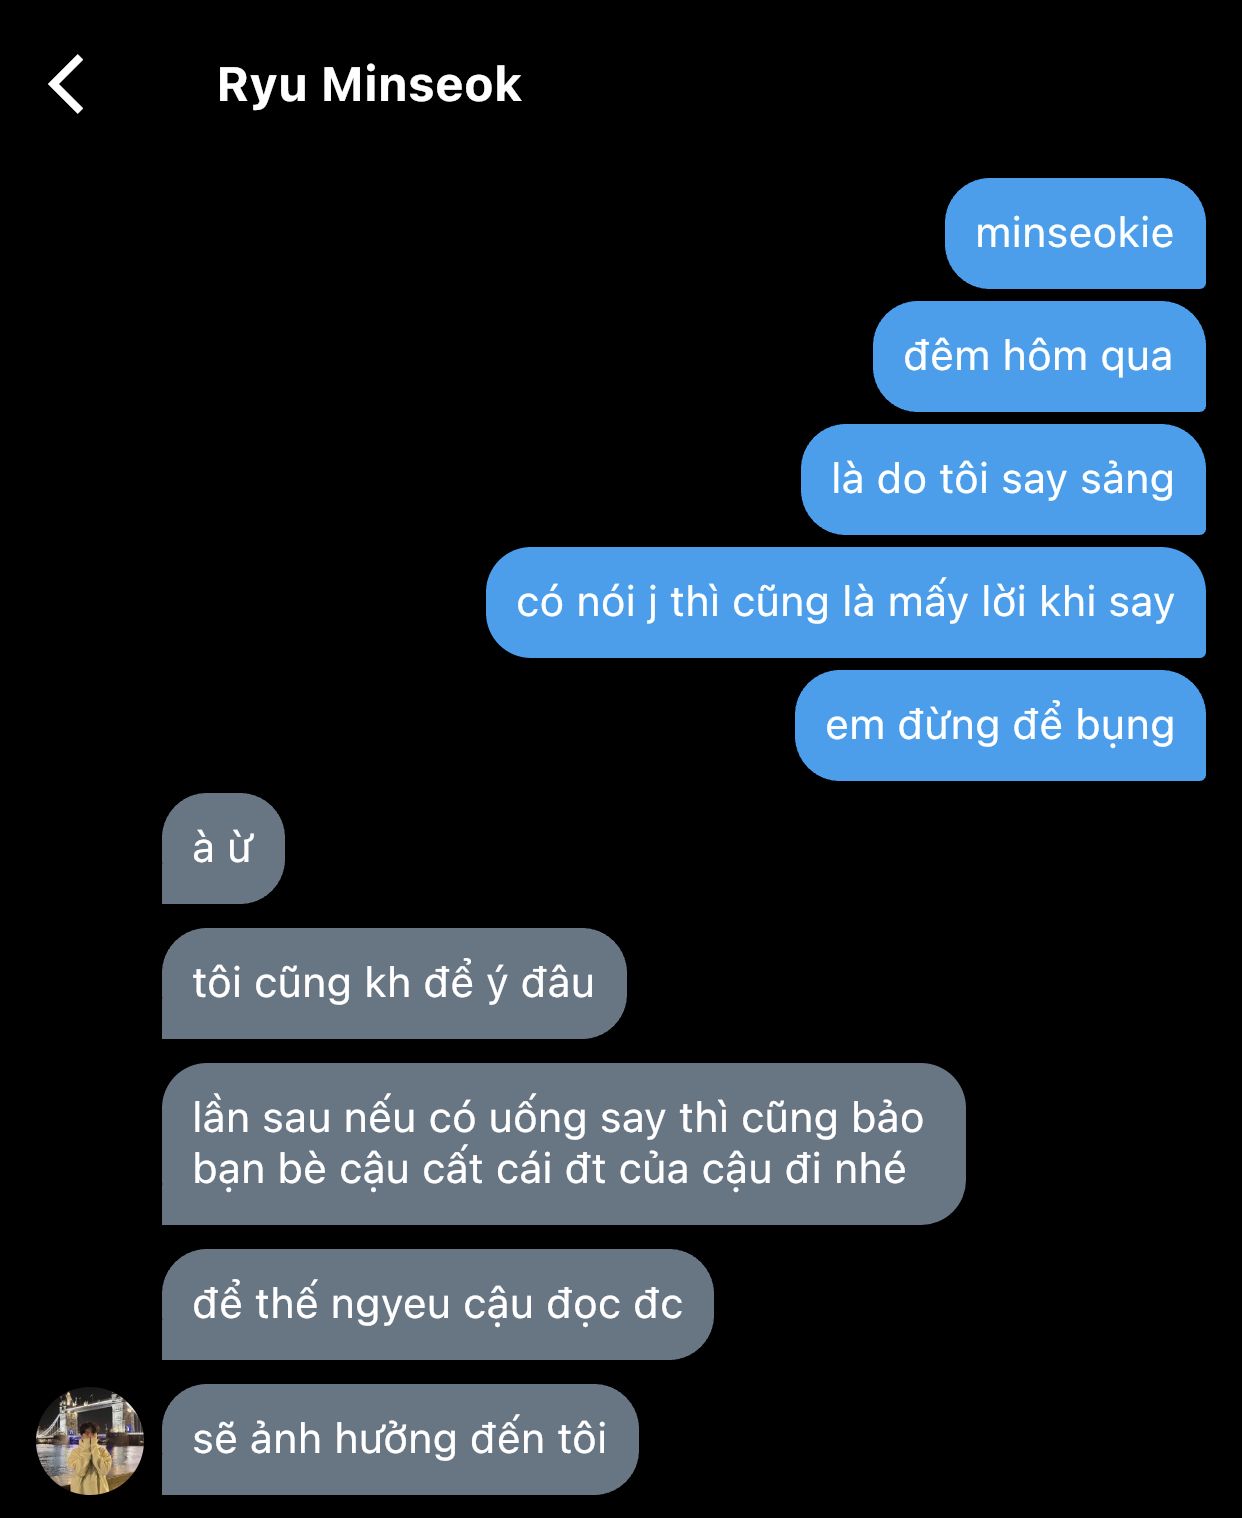The image size is (1242, 1518).
Task: Tap the 'à ừ' reply bubble
Action: point(223,848)
